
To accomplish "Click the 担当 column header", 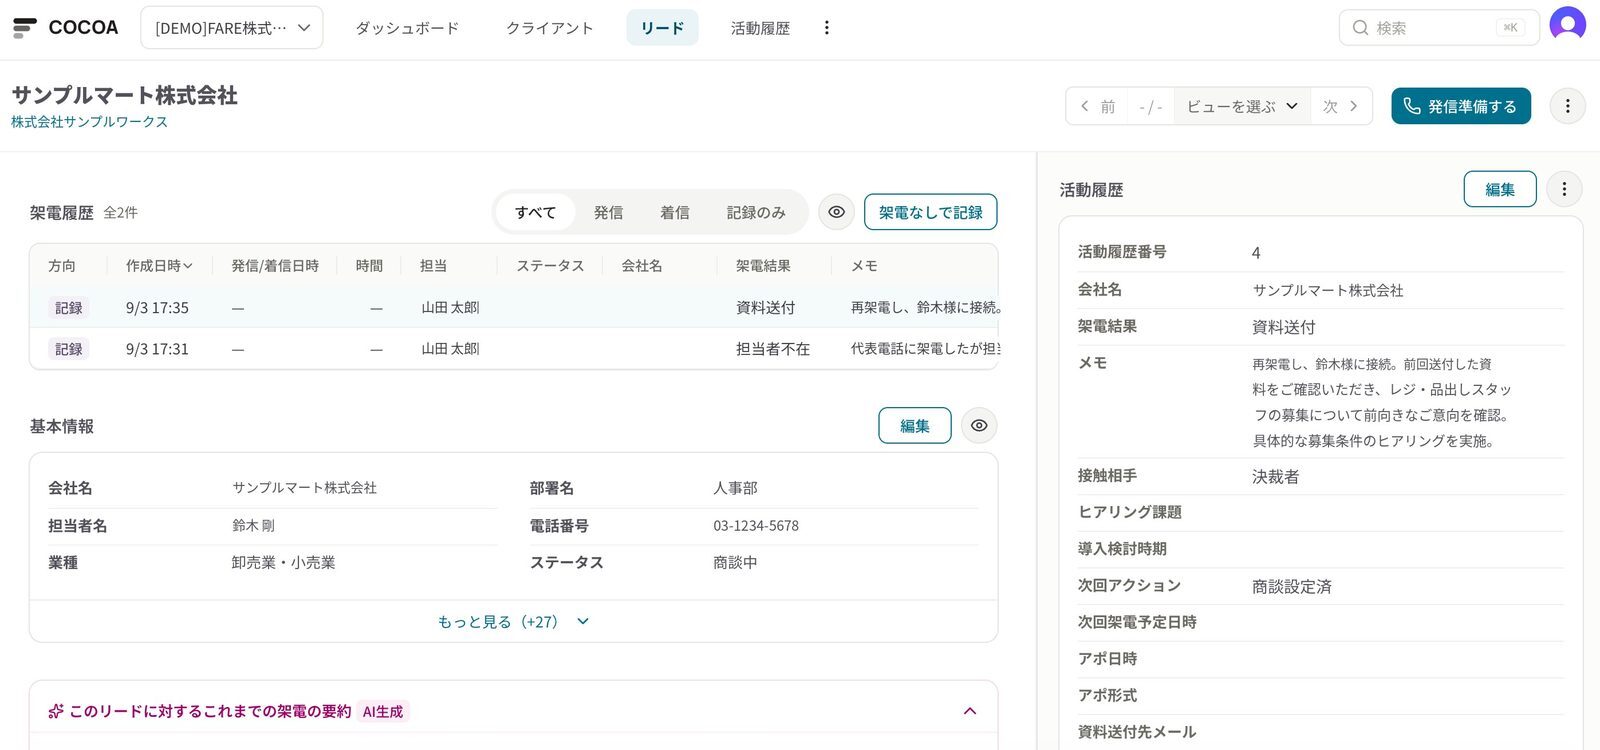I will click(433, 266).
